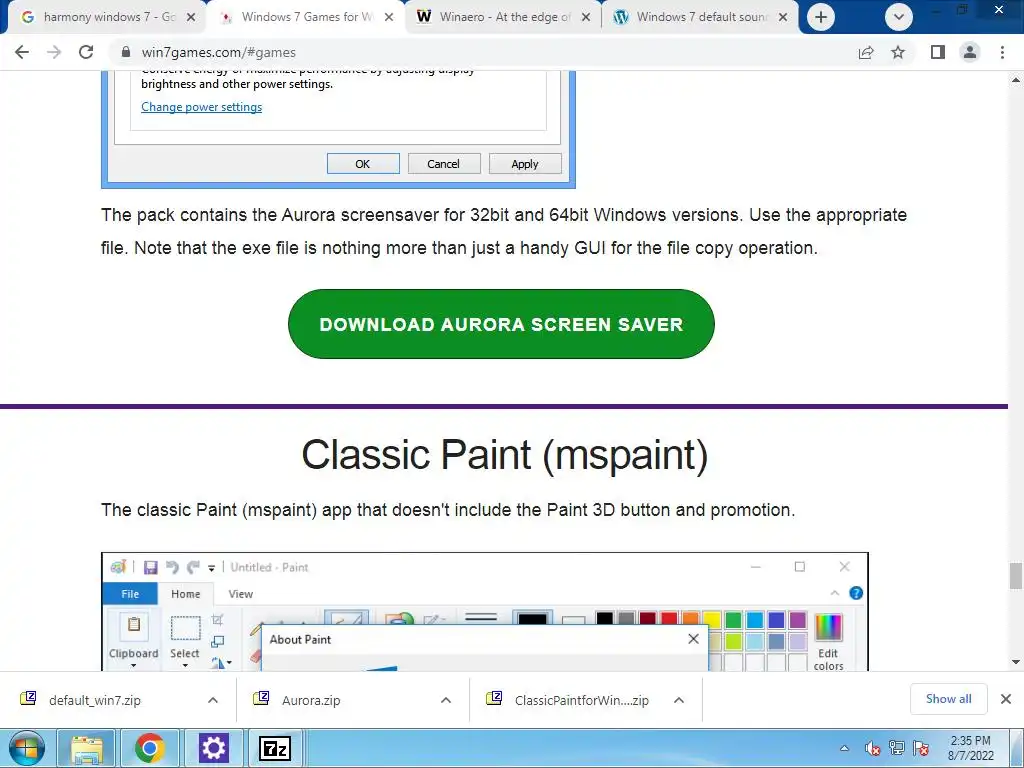Open the Chrome profile icon
The height and width of the screenshot is (768, 1024).
tap(970, 52)
